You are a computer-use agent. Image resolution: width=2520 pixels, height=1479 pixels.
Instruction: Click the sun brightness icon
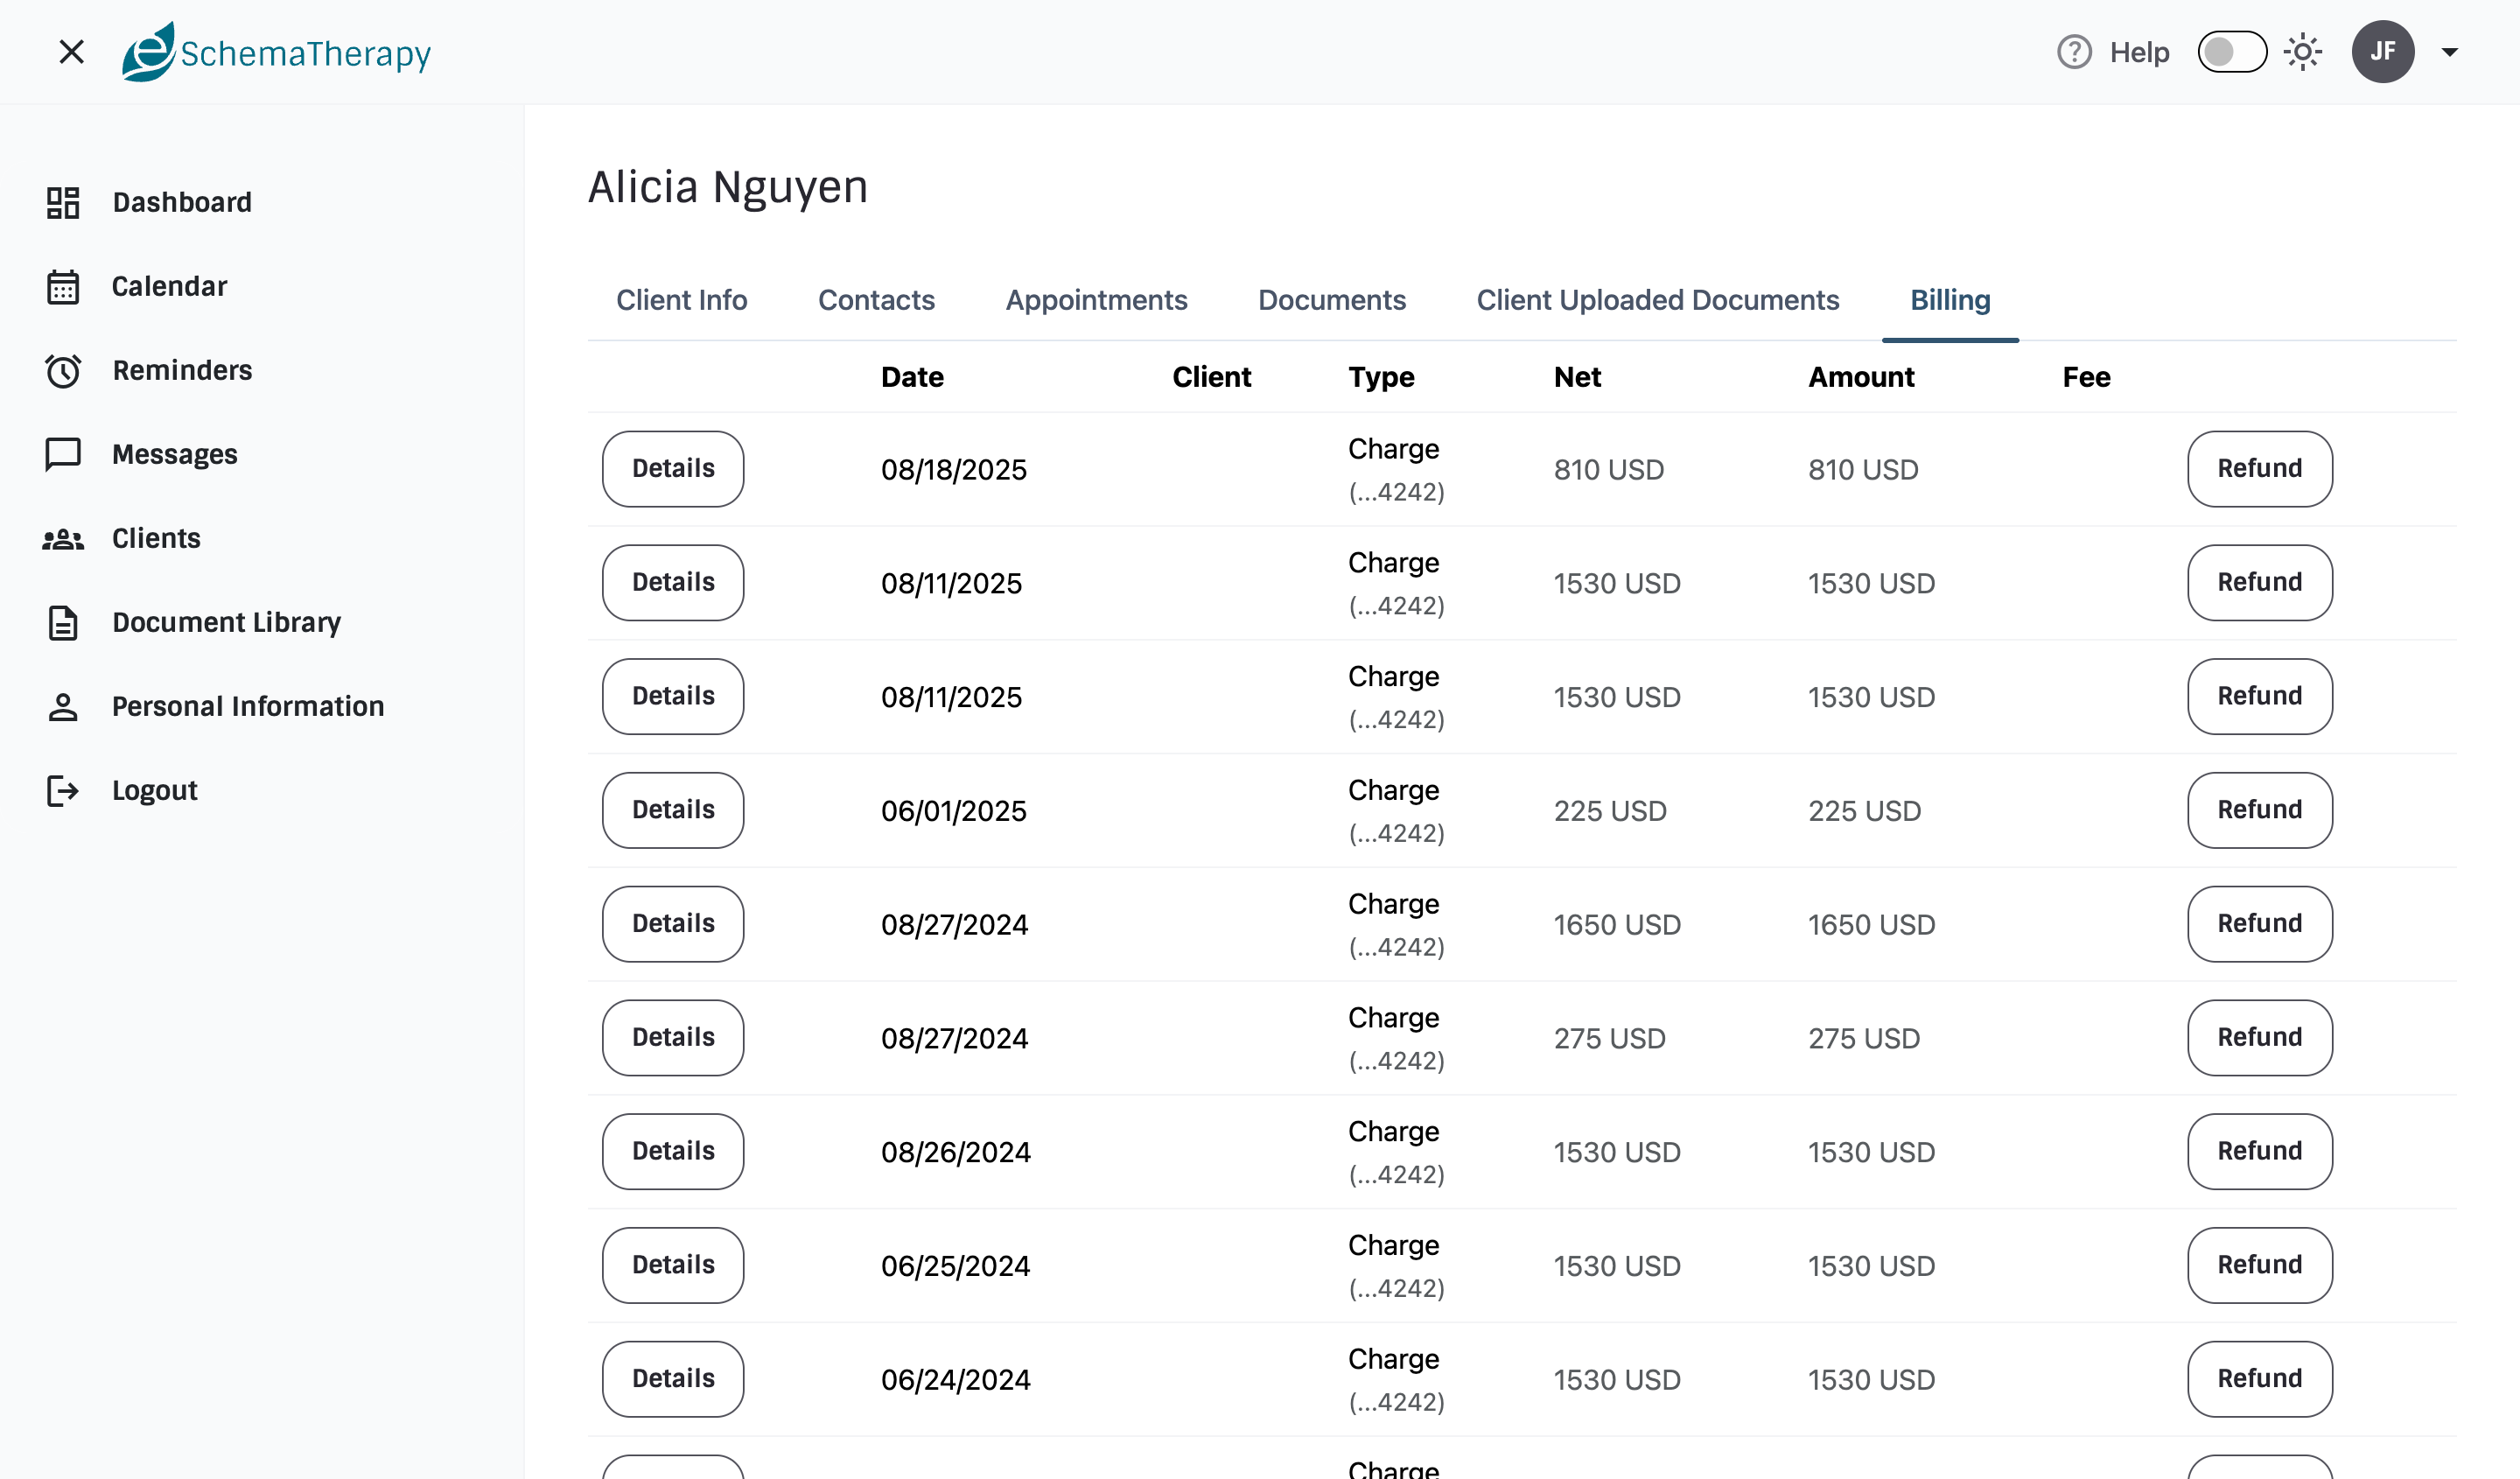point(2302,52)
